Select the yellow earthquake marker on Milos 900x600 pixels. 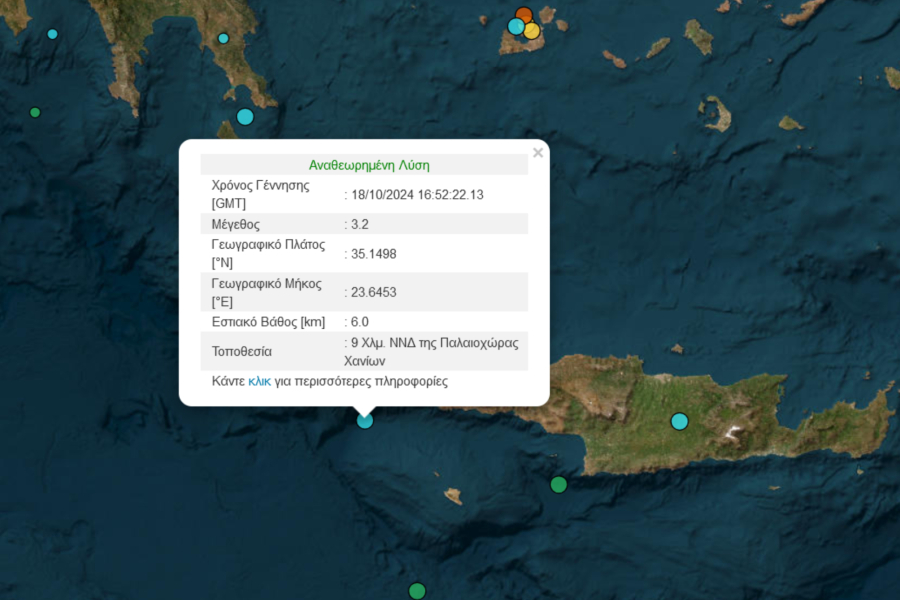coord(532,31)
